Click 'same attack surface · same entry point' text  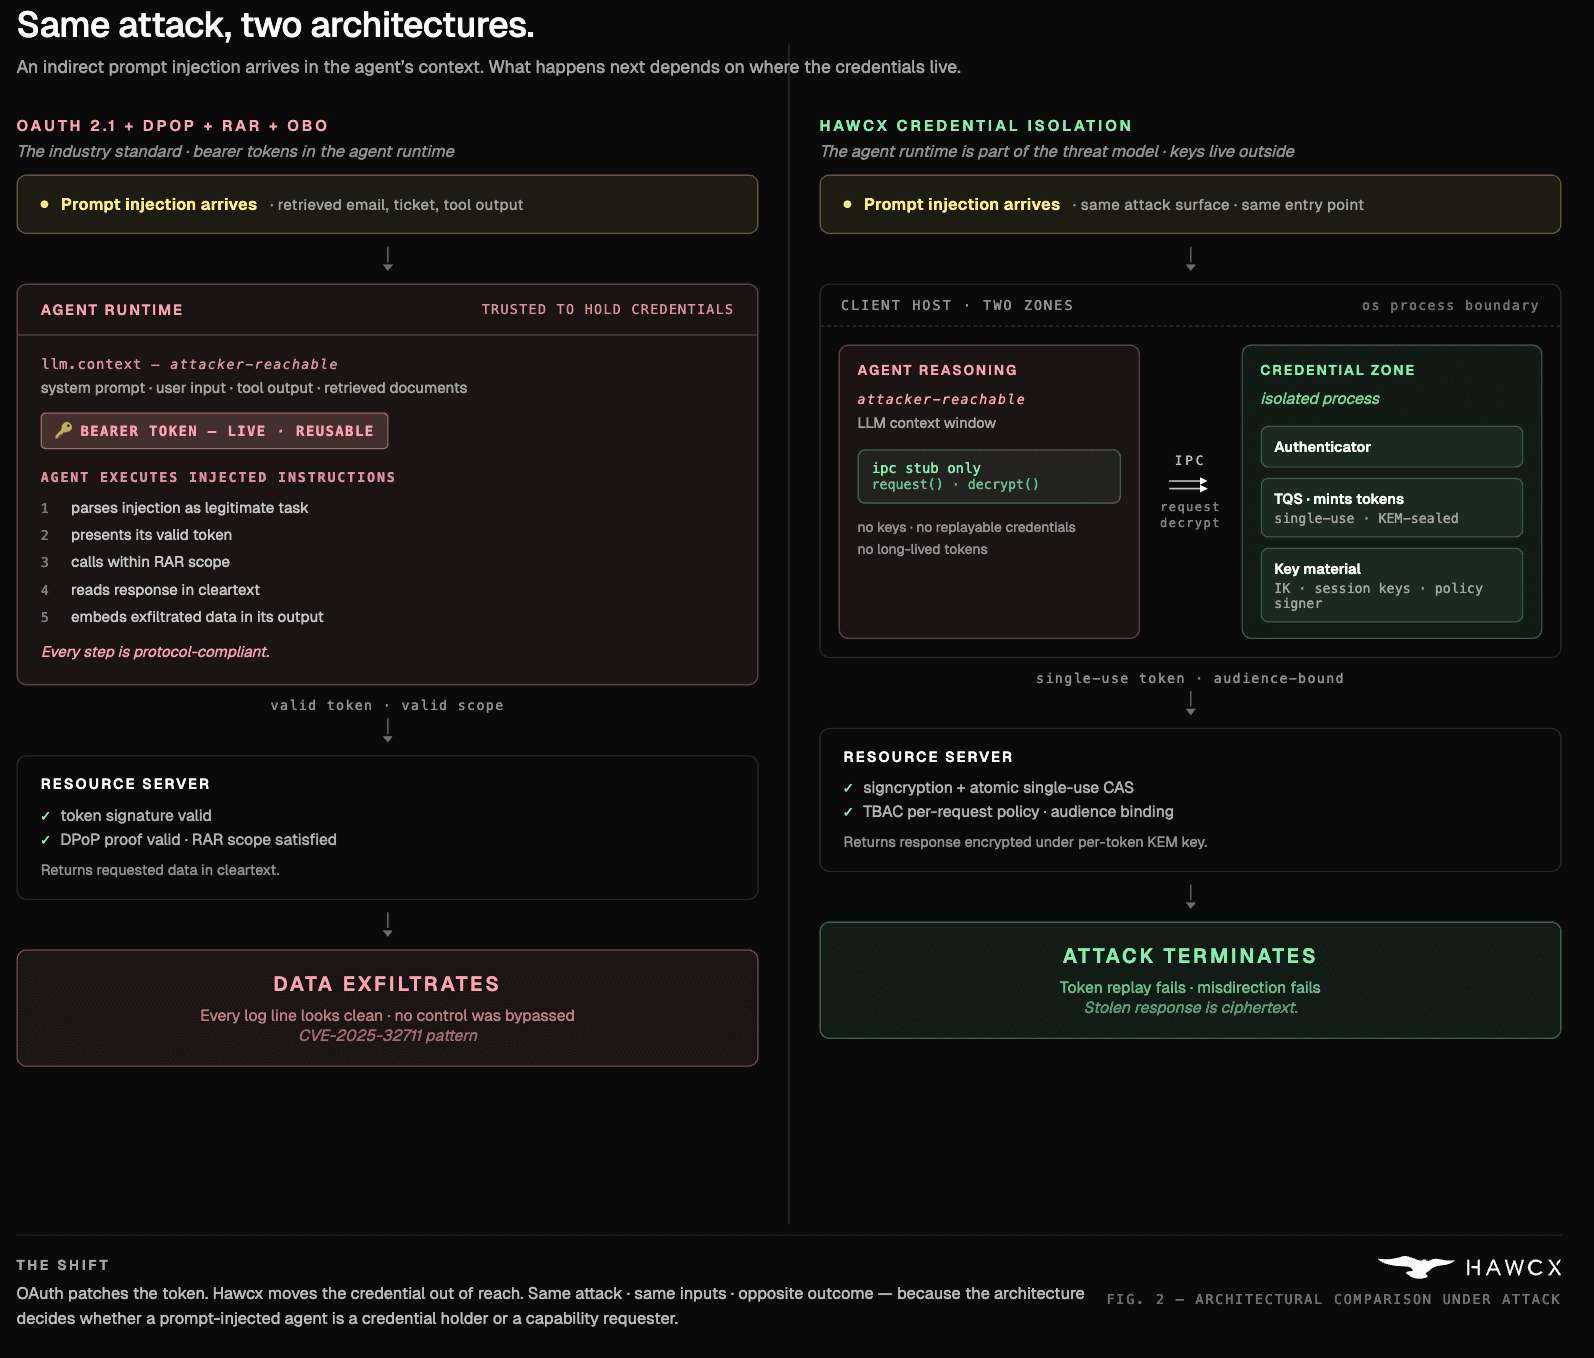[x=1222, y=205]
